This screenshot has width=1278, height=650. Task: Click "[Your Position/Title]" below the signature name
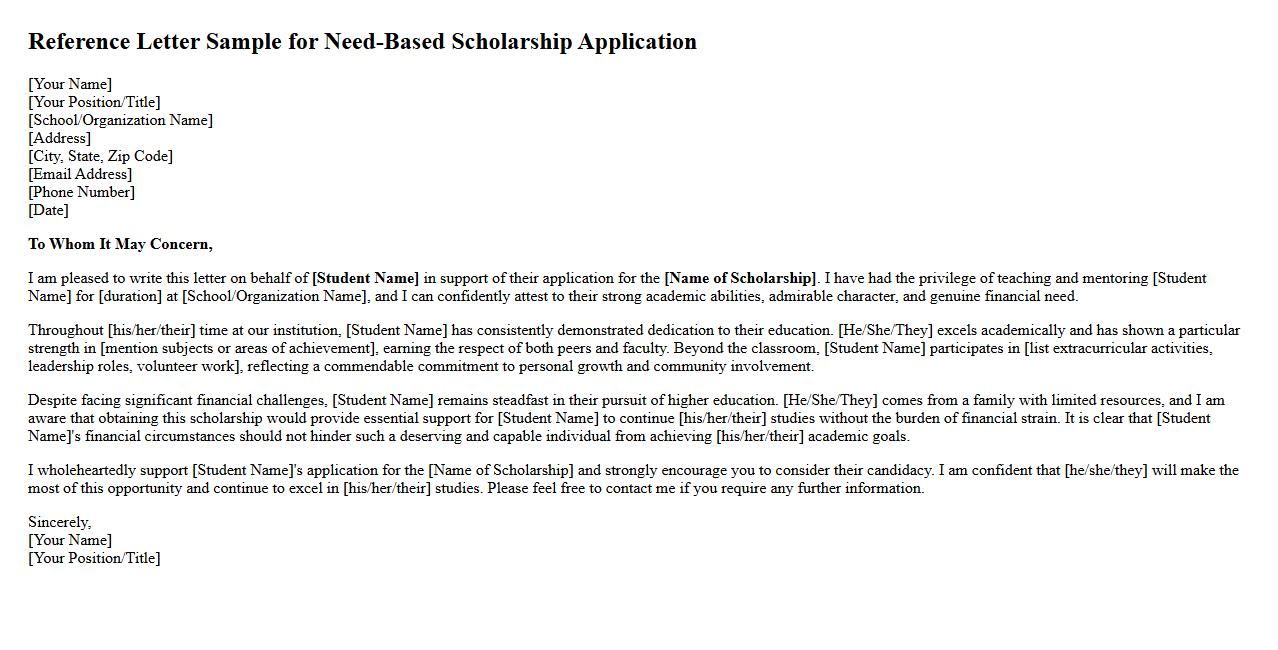(94, 558)
